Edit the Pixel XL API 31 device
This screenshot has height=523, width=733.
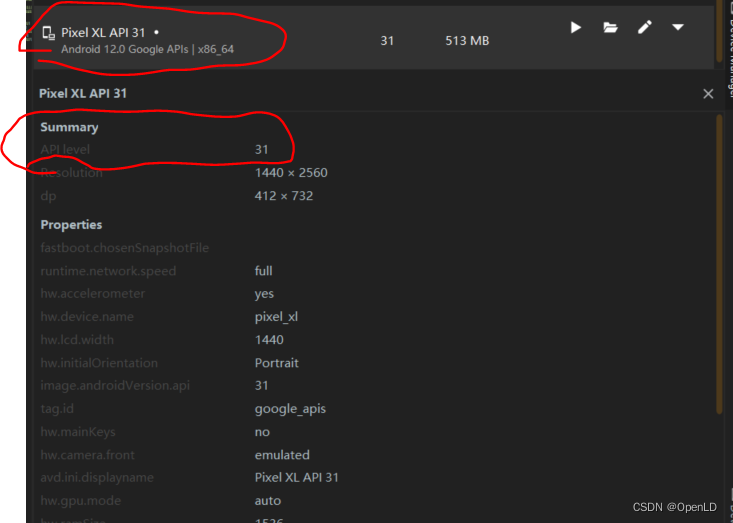coord(645,27)
